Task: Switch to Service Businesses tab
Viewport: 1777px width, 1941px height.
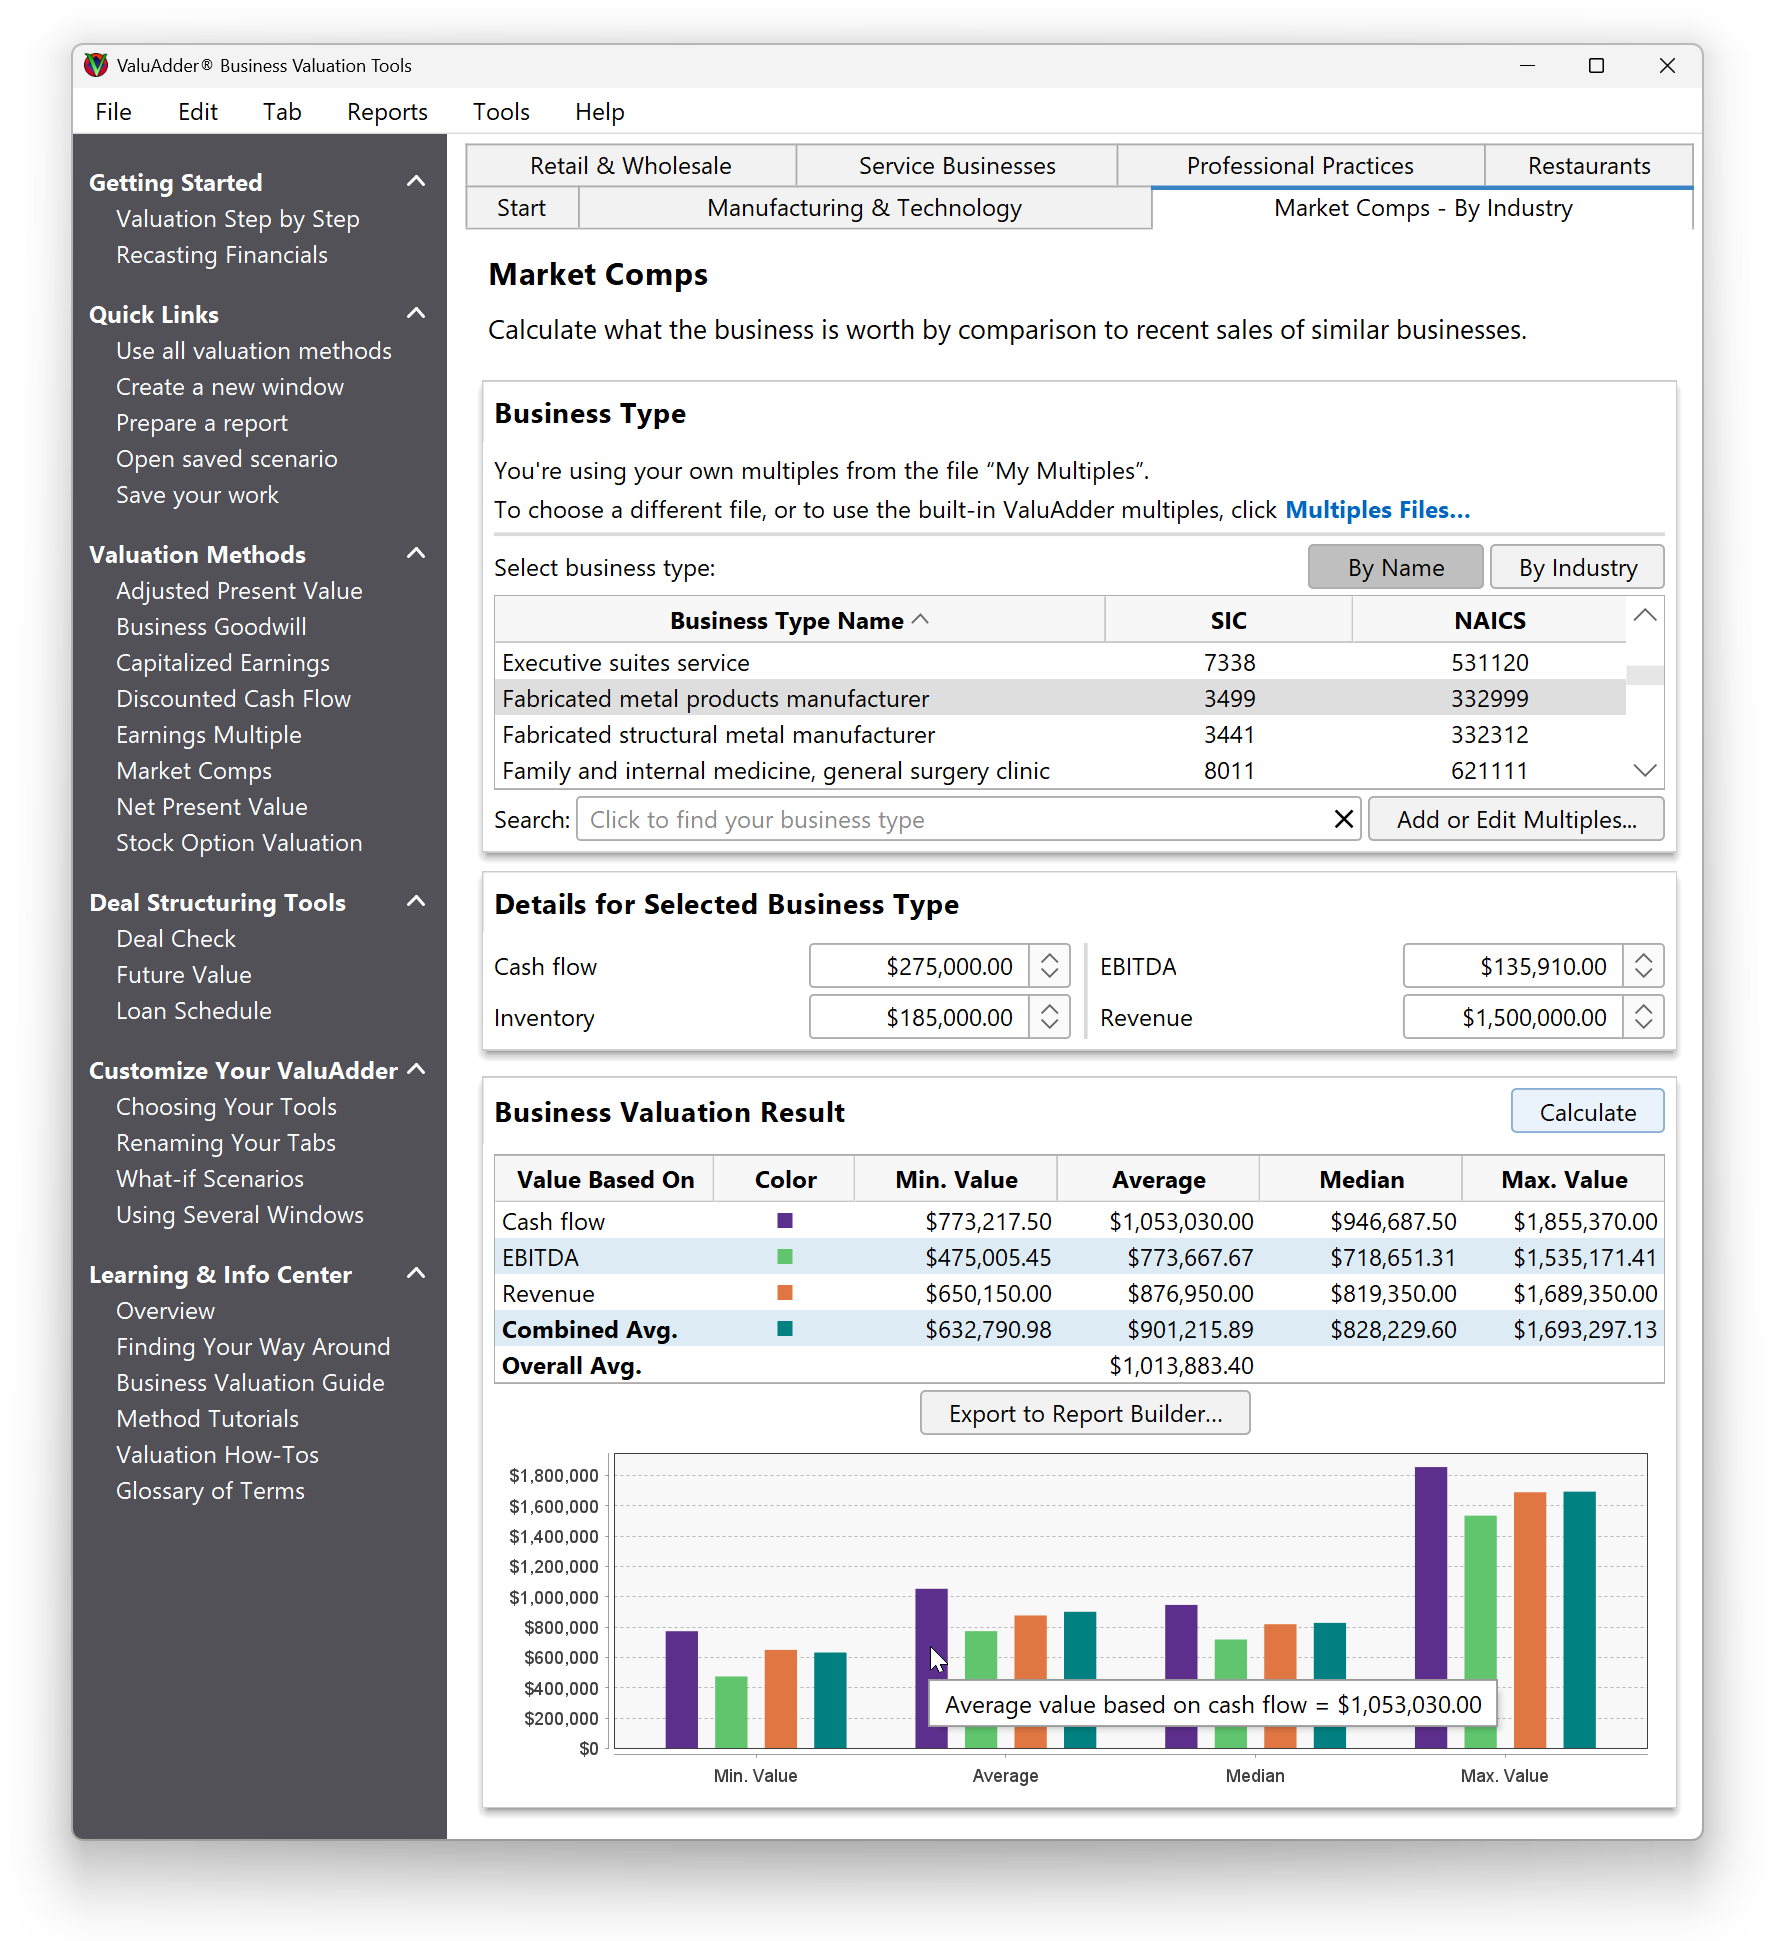Action: 957,166
